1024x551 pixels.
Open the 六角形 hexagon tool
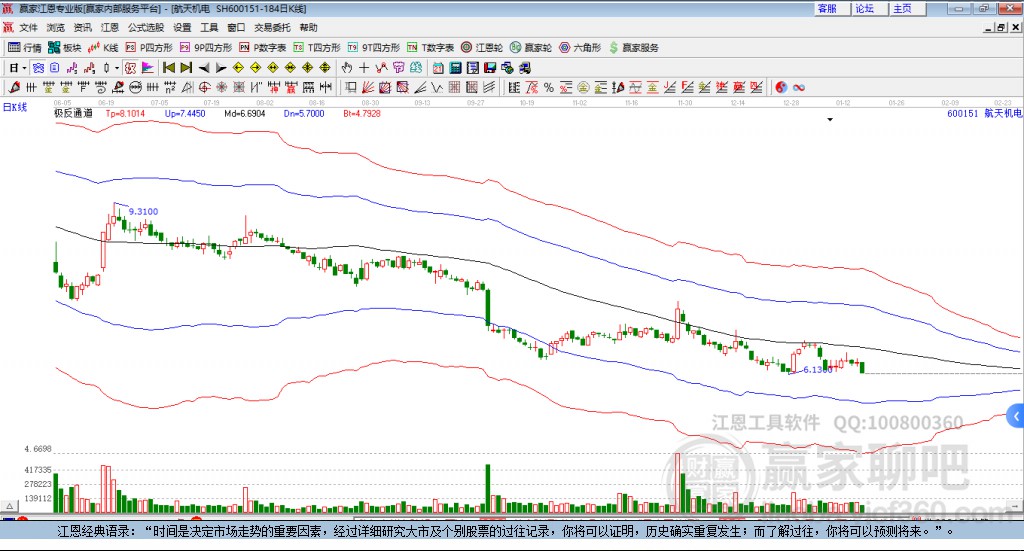[x=580, y=48]
